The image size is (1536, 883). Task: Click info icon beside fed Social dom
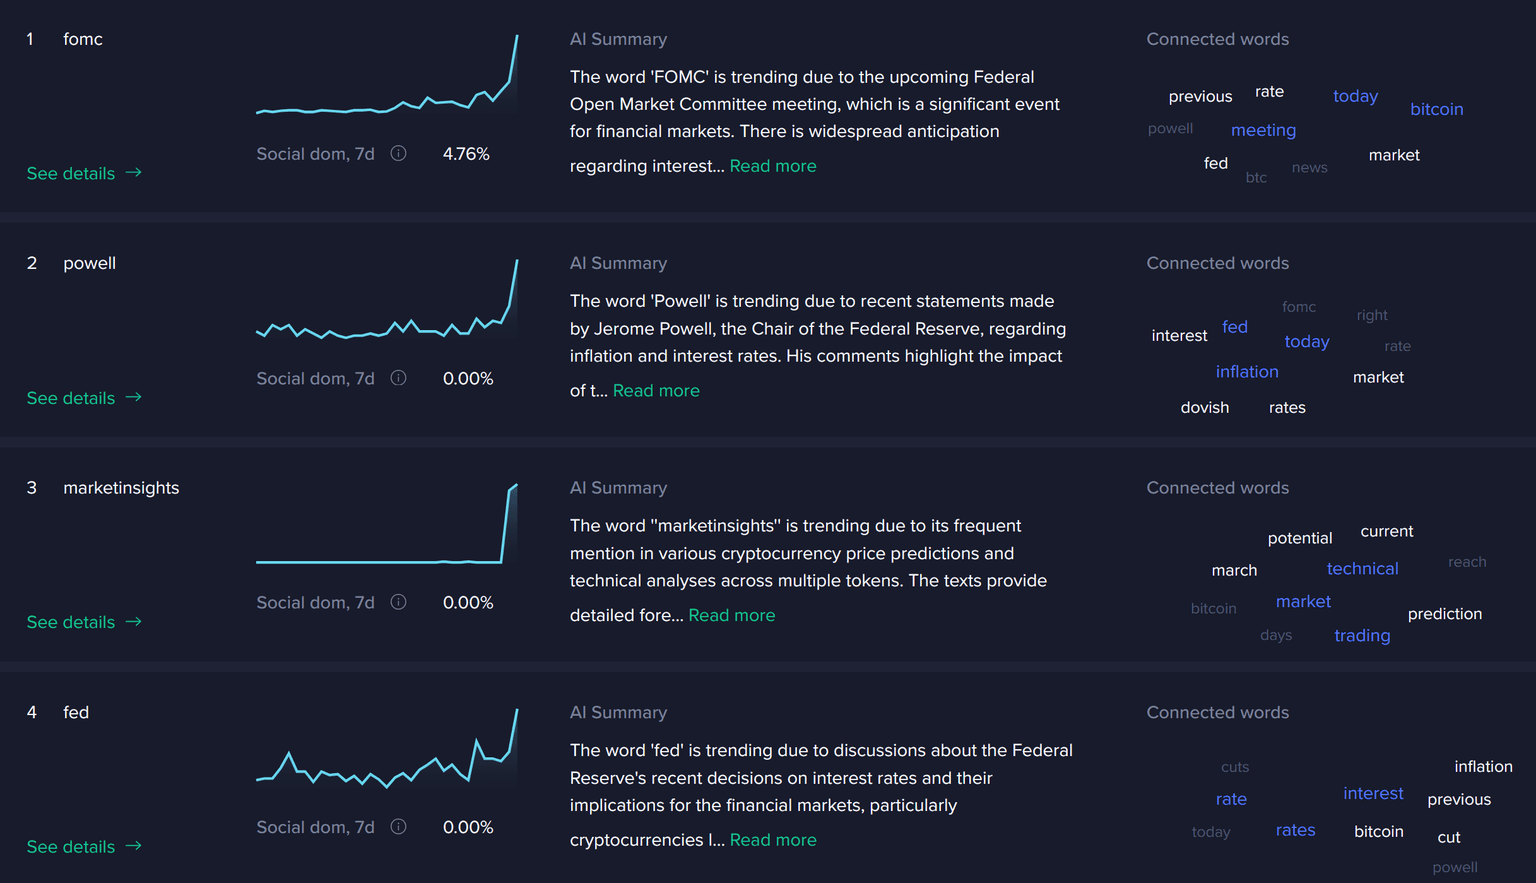pos(398,827)
